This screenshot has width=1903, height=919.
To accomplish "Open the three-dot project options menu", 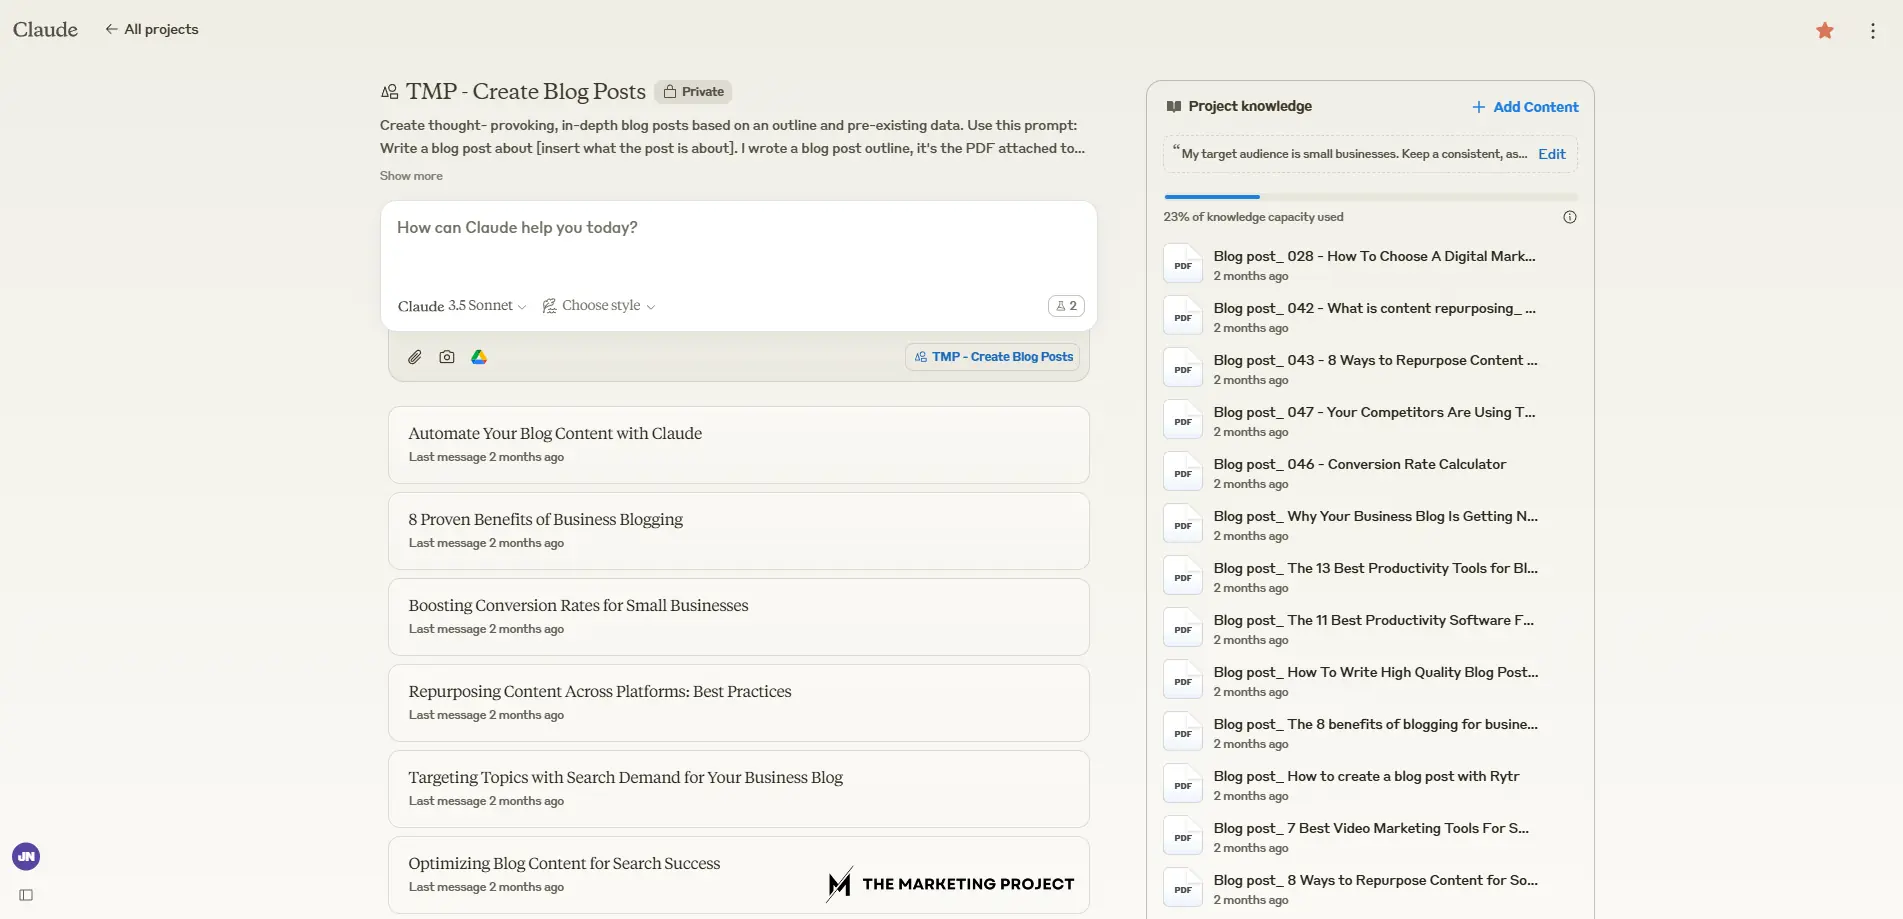I will click(x=1873, y=31).
